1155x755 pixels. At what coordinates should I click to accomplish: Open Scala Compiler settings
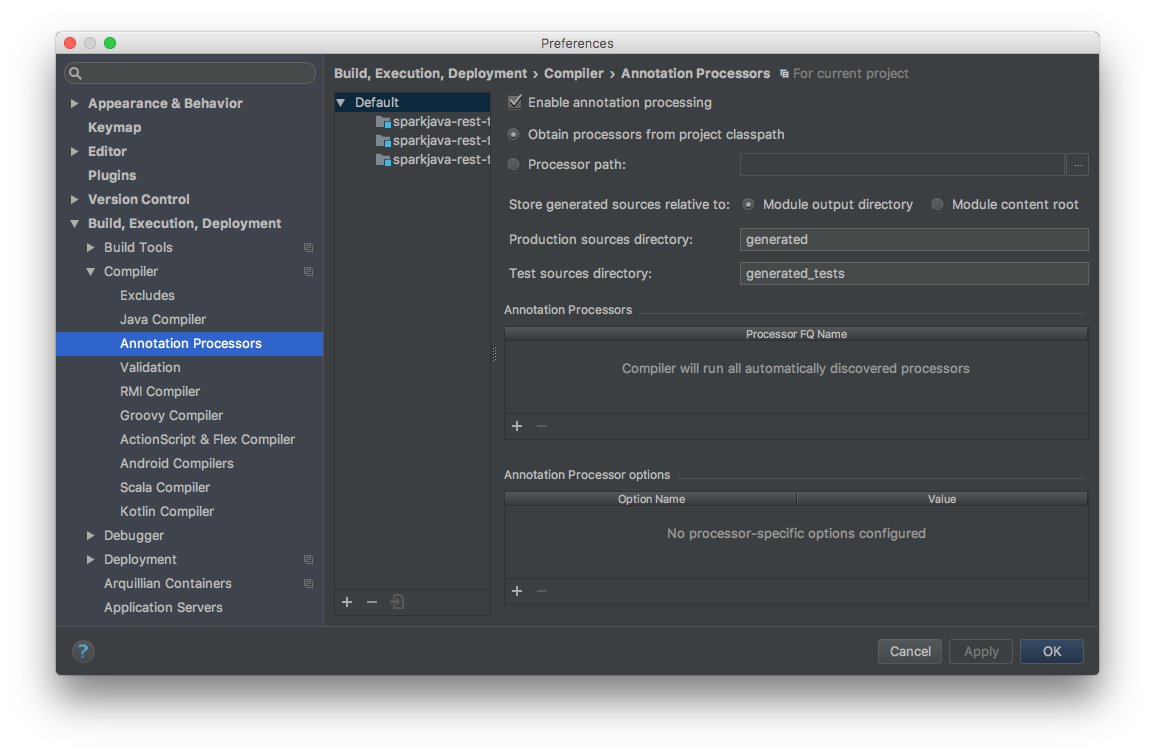pyautogui.click(x=165, y=488)
